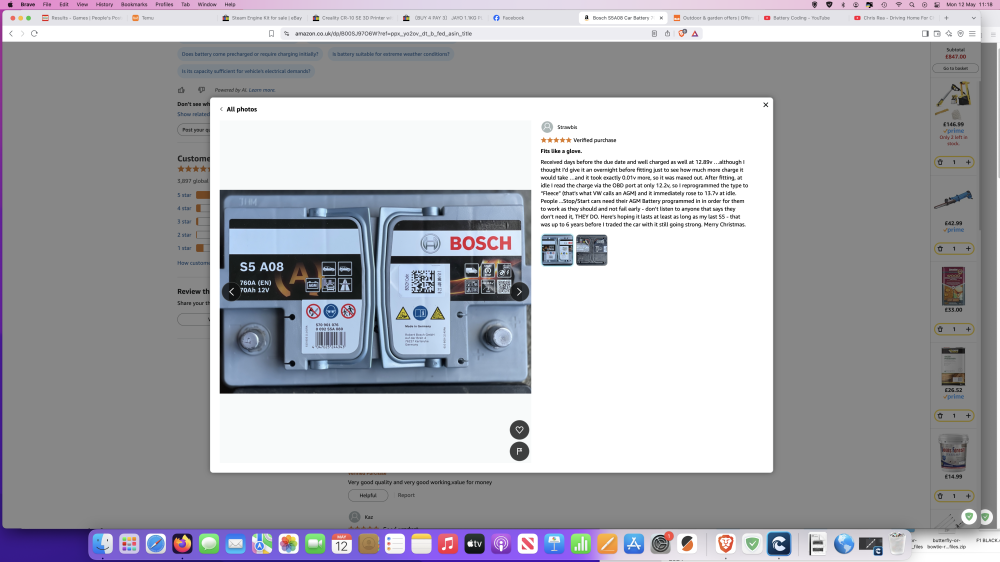Viewport: 1000px width, 562px height.
Task: Increase quantity of £42.99 basket item
Action: pos(968,249)
